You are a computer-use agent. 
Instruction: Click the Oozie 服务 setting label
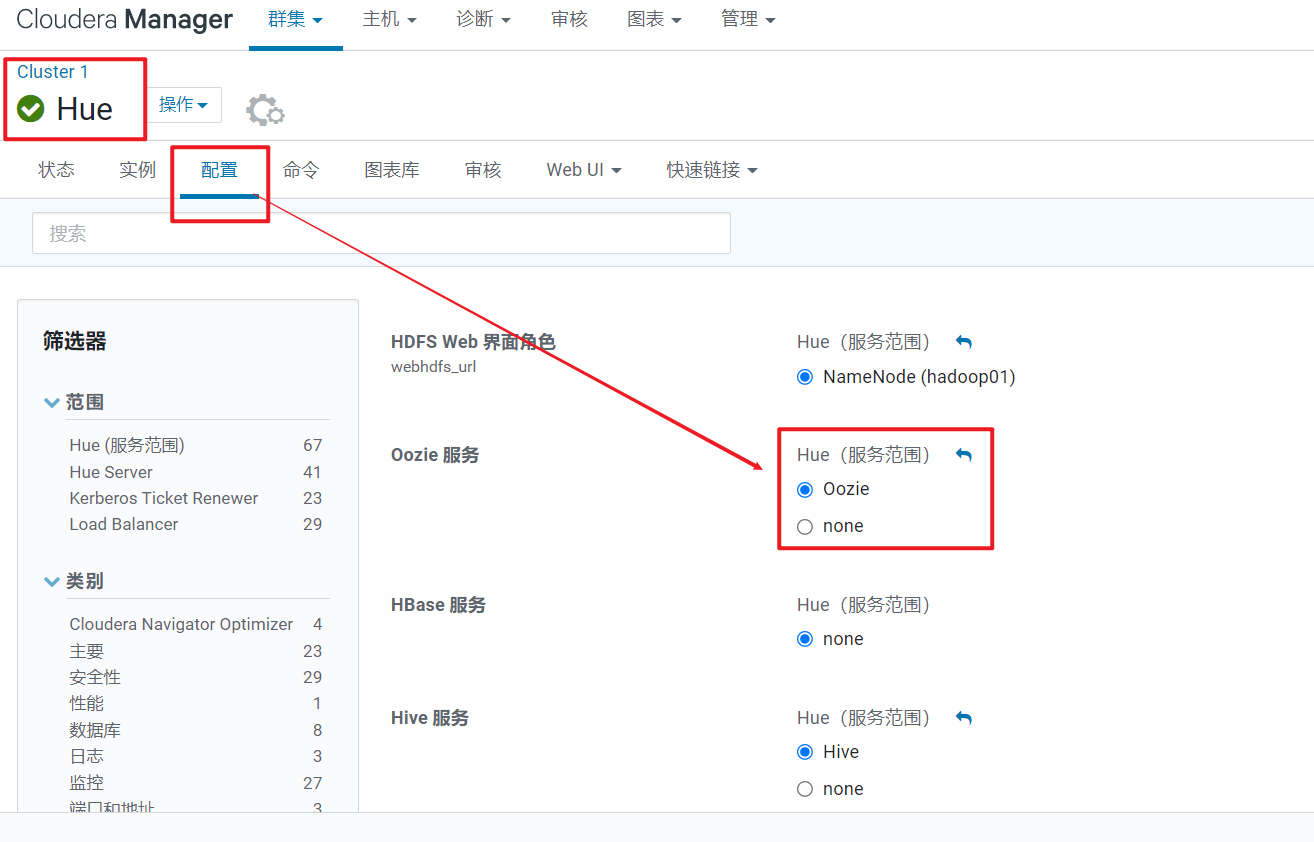435,455
